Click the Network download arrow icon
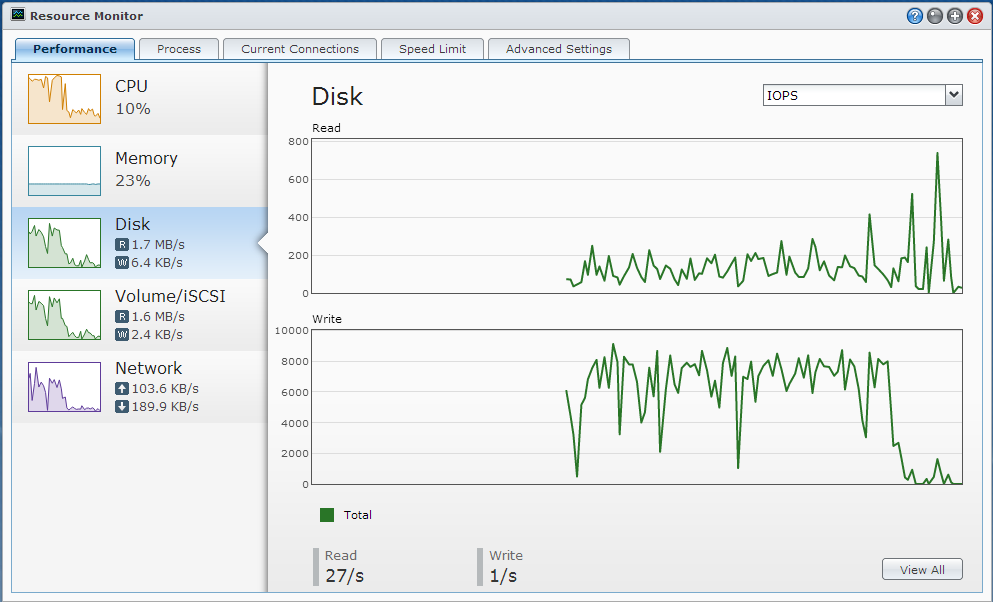Screen dimensions: 993x602 [122, 406]
